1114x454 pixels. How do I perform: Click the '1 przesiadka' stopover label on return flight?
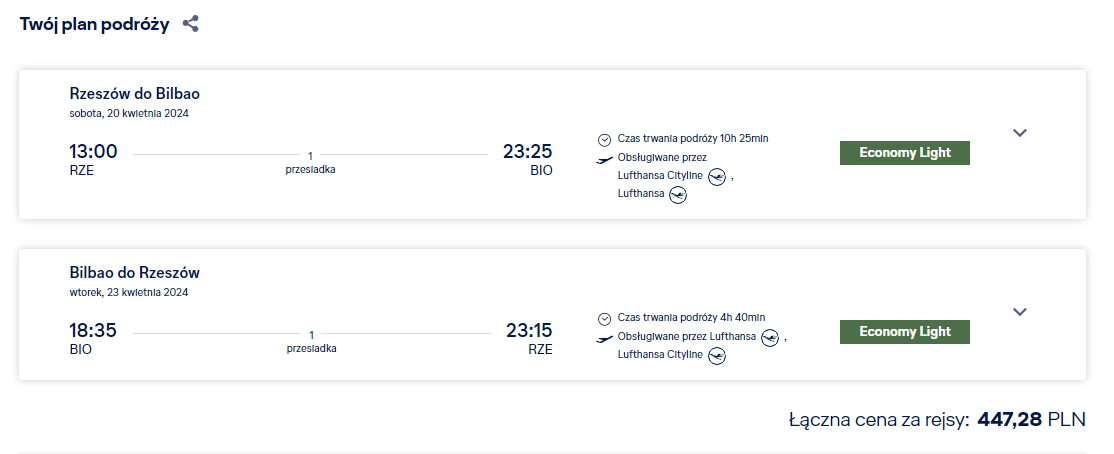pyautogui.click(x=311, y=342)
